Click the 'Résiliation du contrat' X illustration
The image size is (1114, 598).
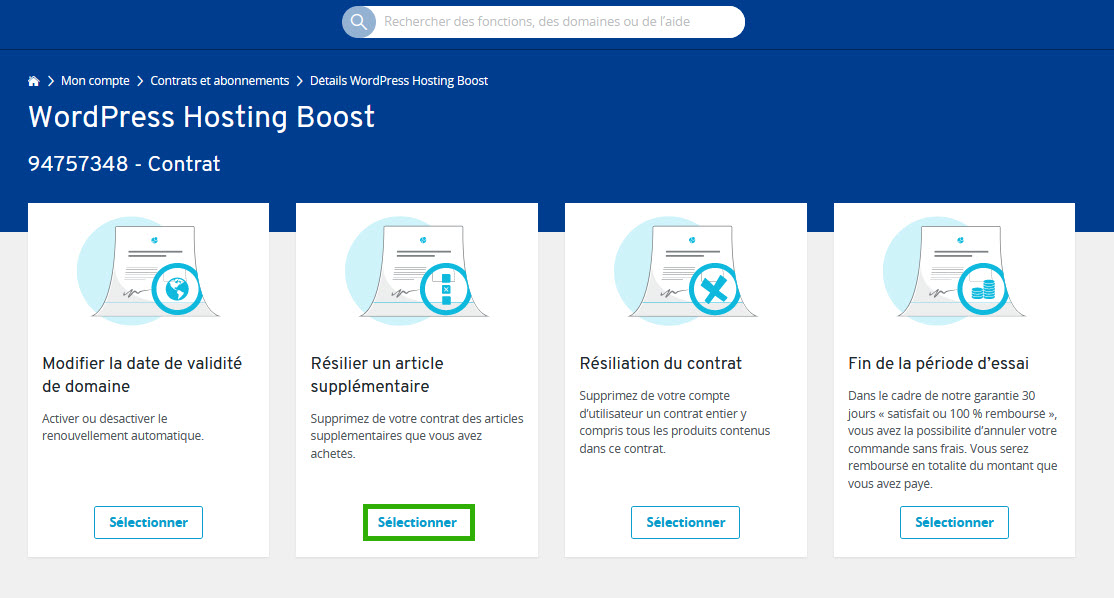685,271
